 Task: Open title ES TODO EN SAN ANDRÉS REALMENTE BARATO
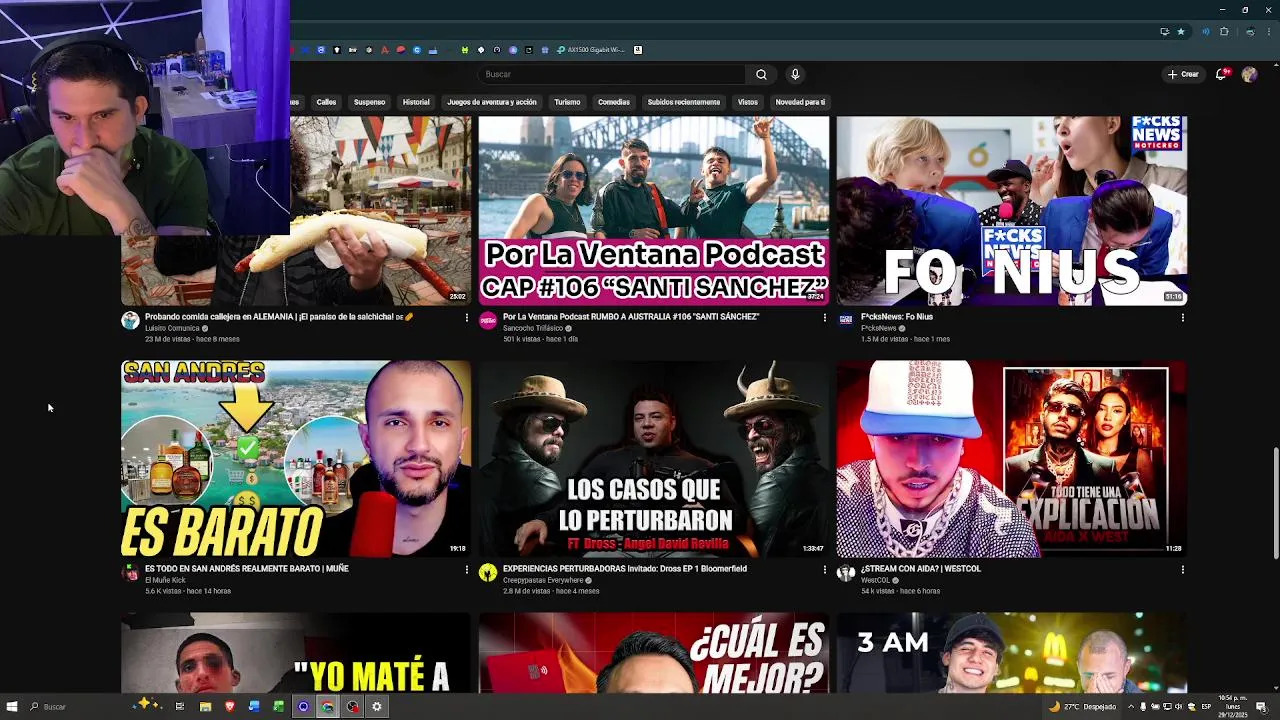click(x=247, y=569)
